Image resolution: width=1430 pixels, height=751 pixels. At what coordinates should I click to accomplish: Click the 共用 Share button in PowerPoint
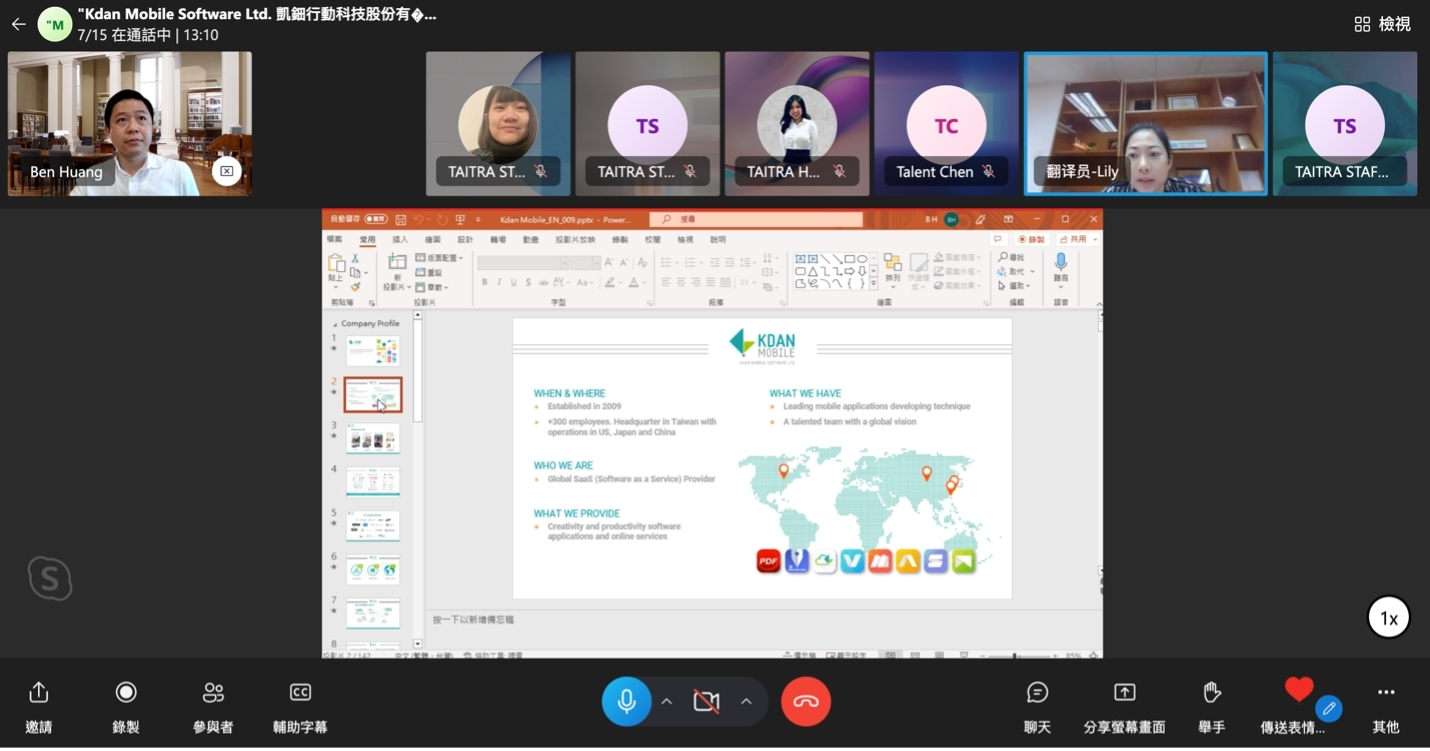click(1078, 240)
